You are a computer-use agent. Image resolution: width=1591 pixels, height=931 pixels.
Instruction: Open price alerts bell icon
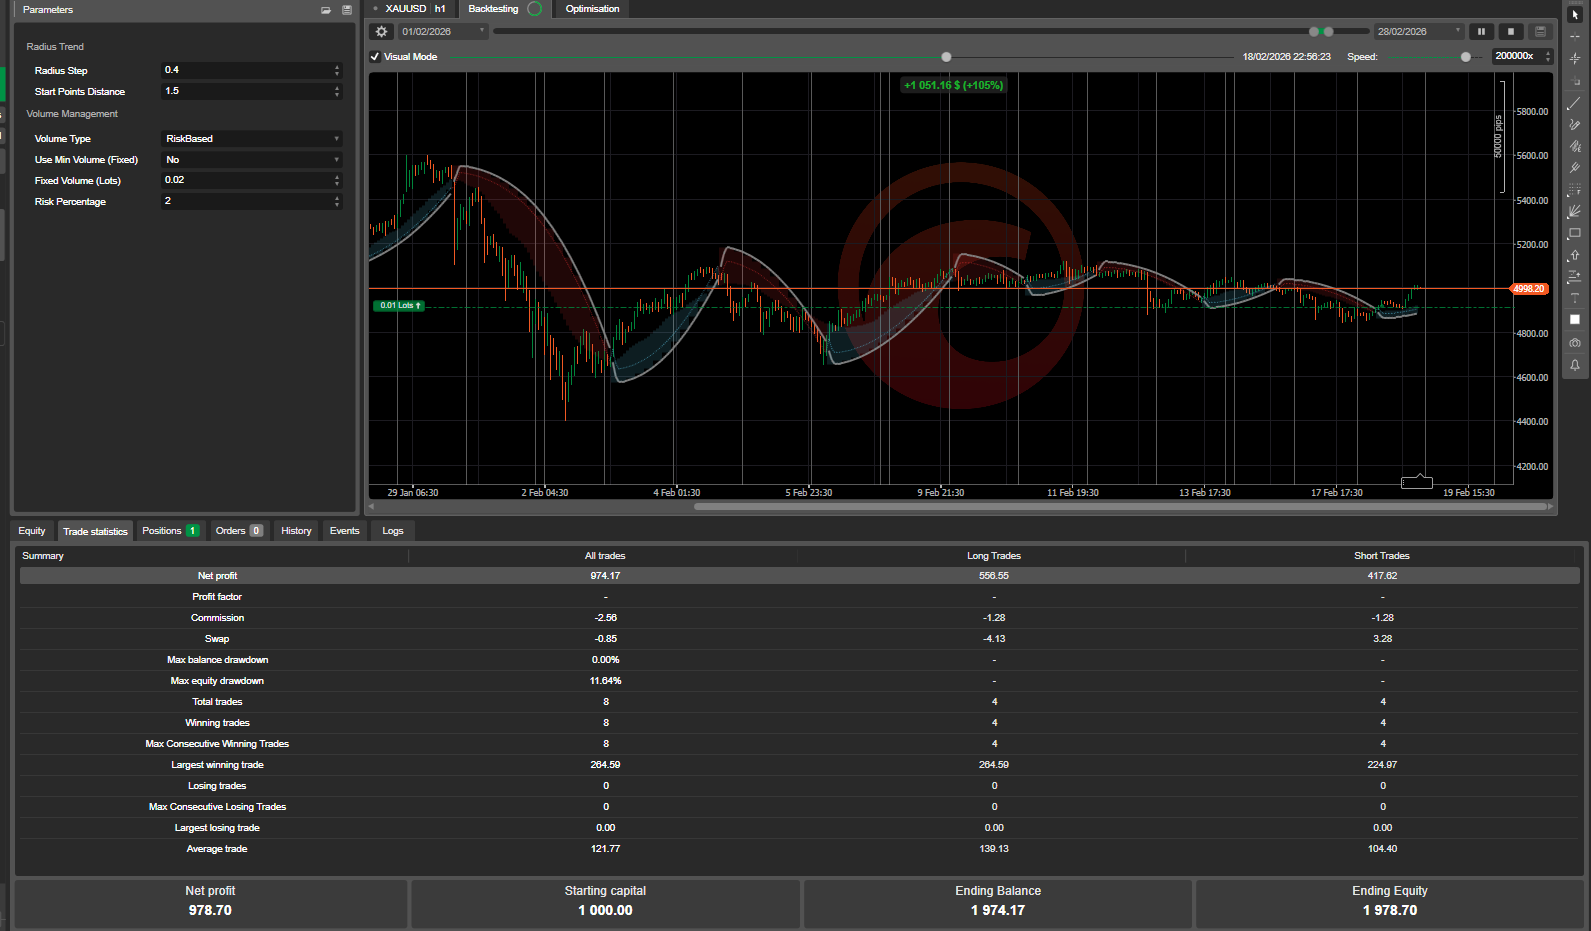click(1575, 365)
